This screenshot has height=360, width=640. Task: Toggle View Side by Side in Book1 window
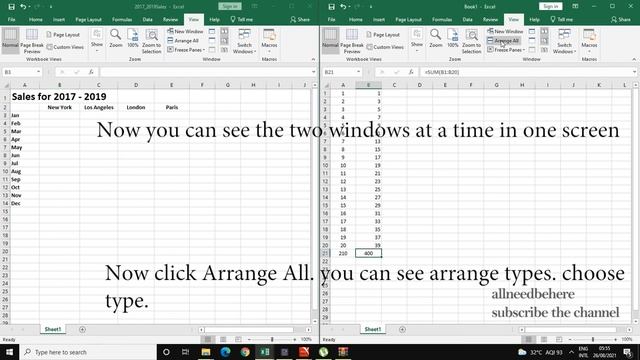coord(544,31)
